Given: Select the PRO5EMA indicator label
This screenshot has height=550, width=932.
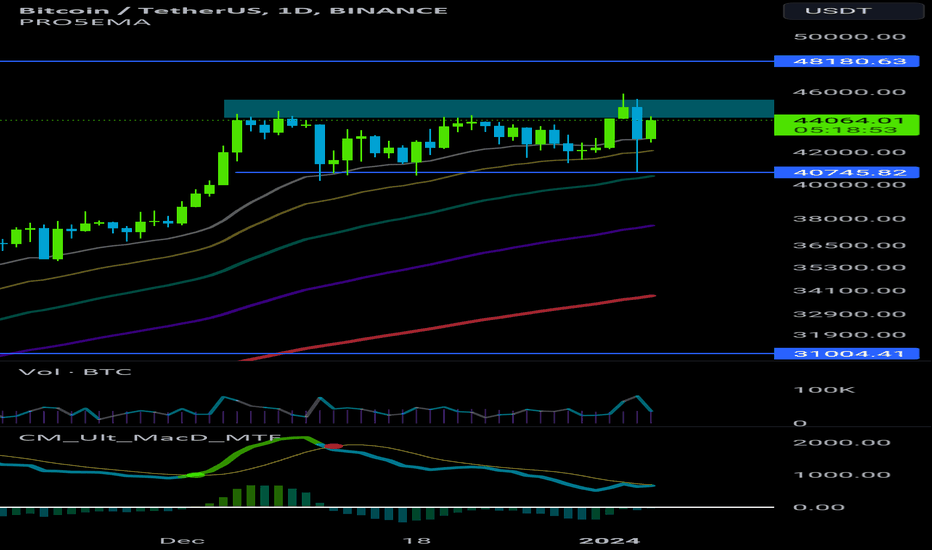Looking at the screenshot, I should tap(85, 23).
